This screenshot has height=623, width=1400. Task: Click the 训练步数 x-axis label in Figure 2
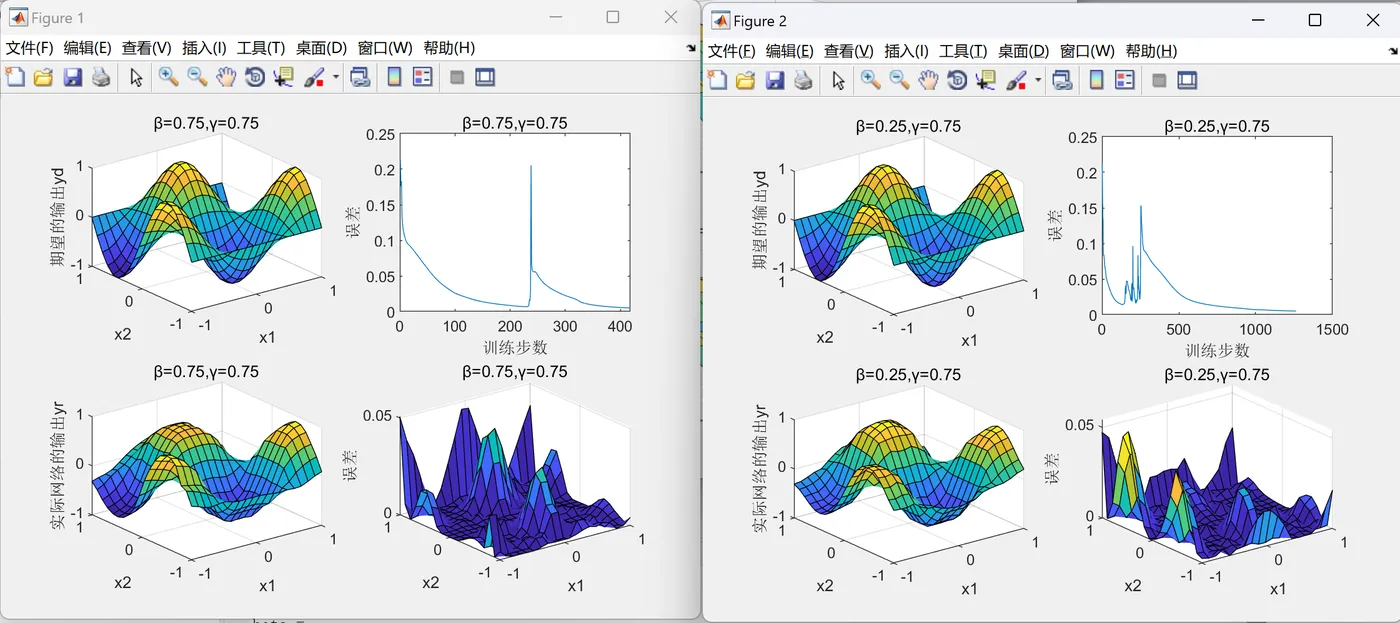pos(1217,351)
